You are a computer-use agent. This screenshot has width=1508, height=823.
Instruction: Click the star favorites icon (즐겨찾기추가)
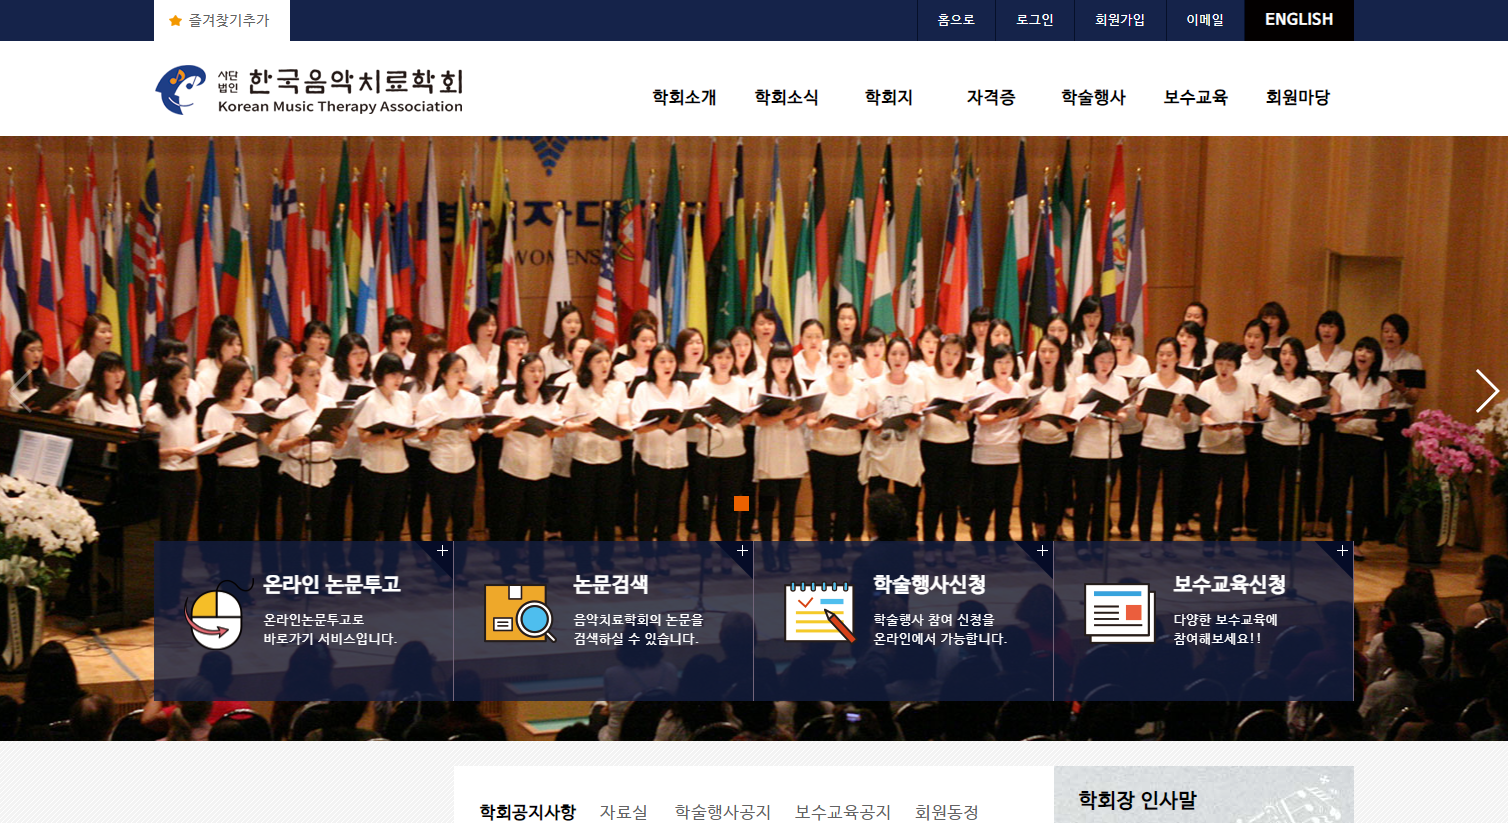[176, 20]
